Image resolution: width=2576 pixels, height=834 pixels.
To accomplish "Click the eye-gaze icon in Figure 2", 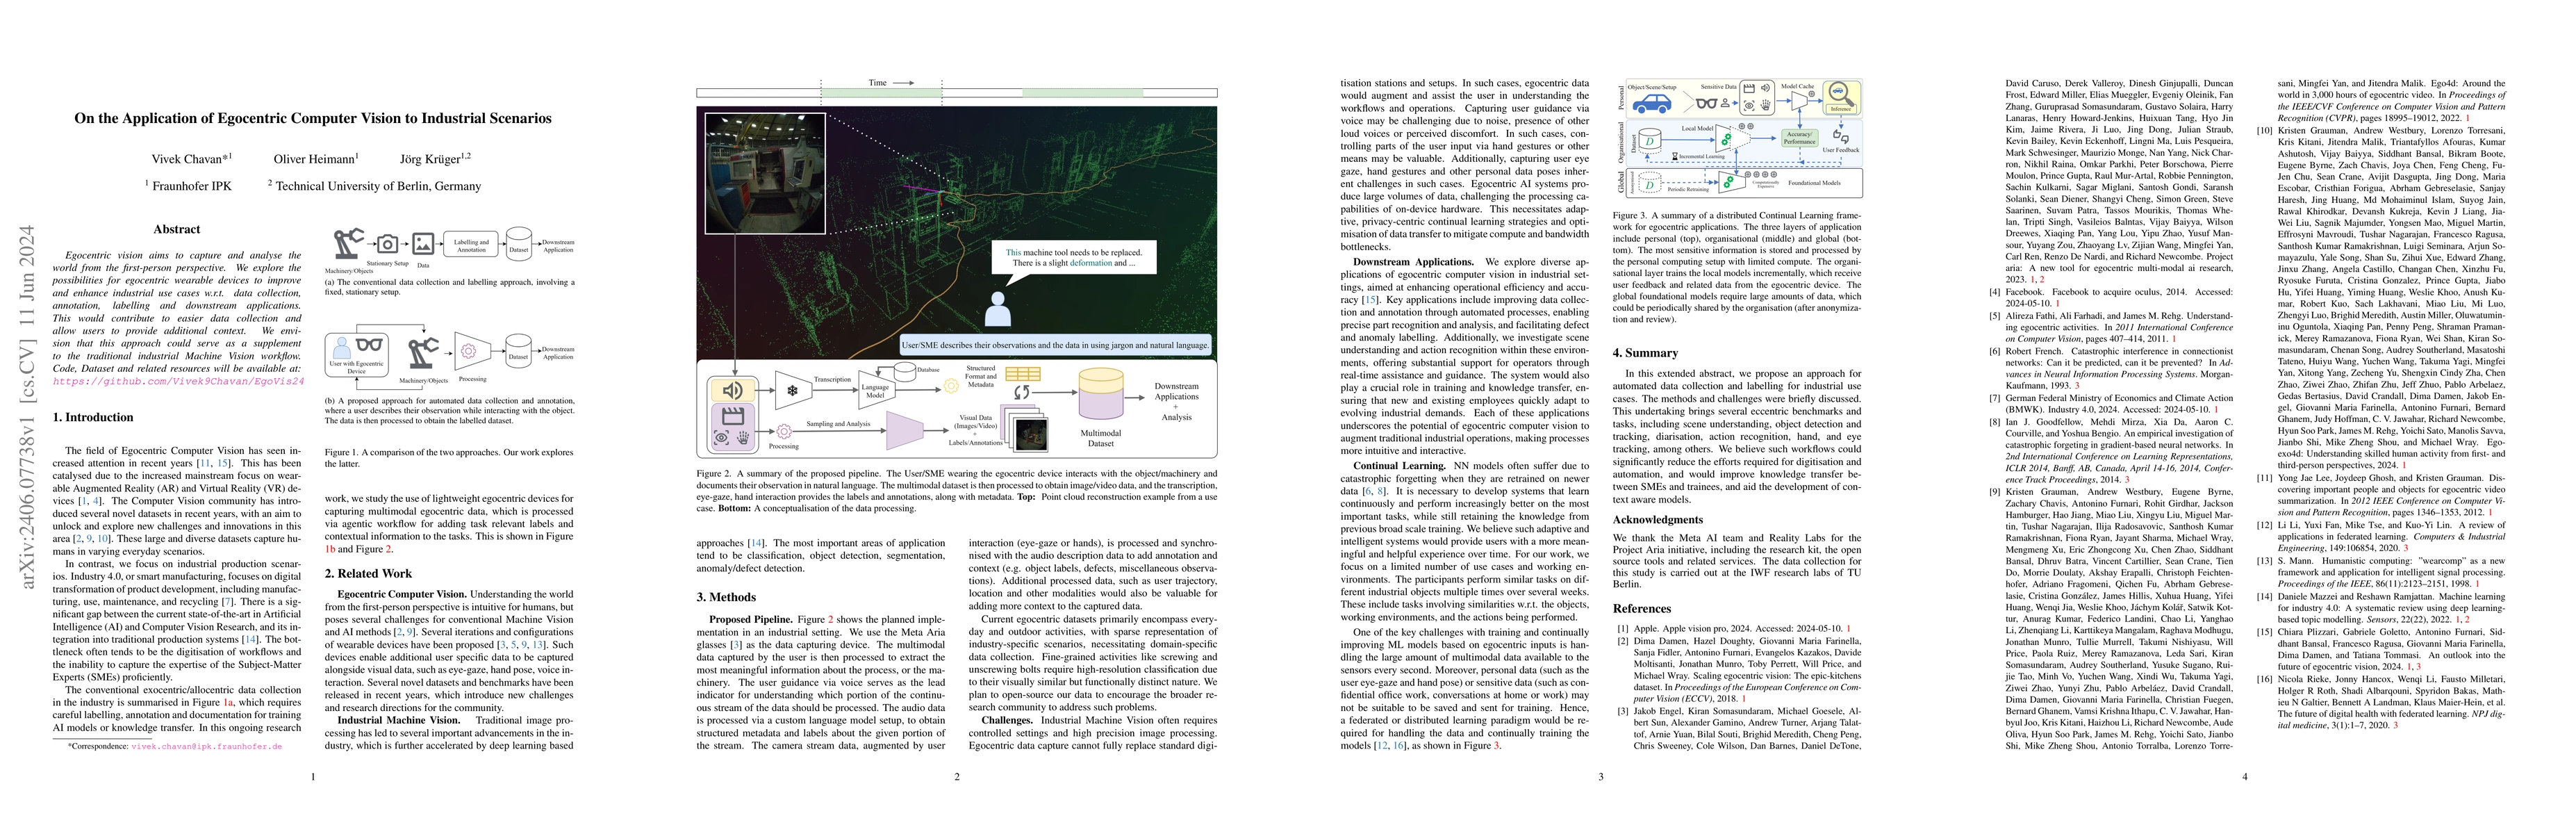I will [x=721, y=438].
